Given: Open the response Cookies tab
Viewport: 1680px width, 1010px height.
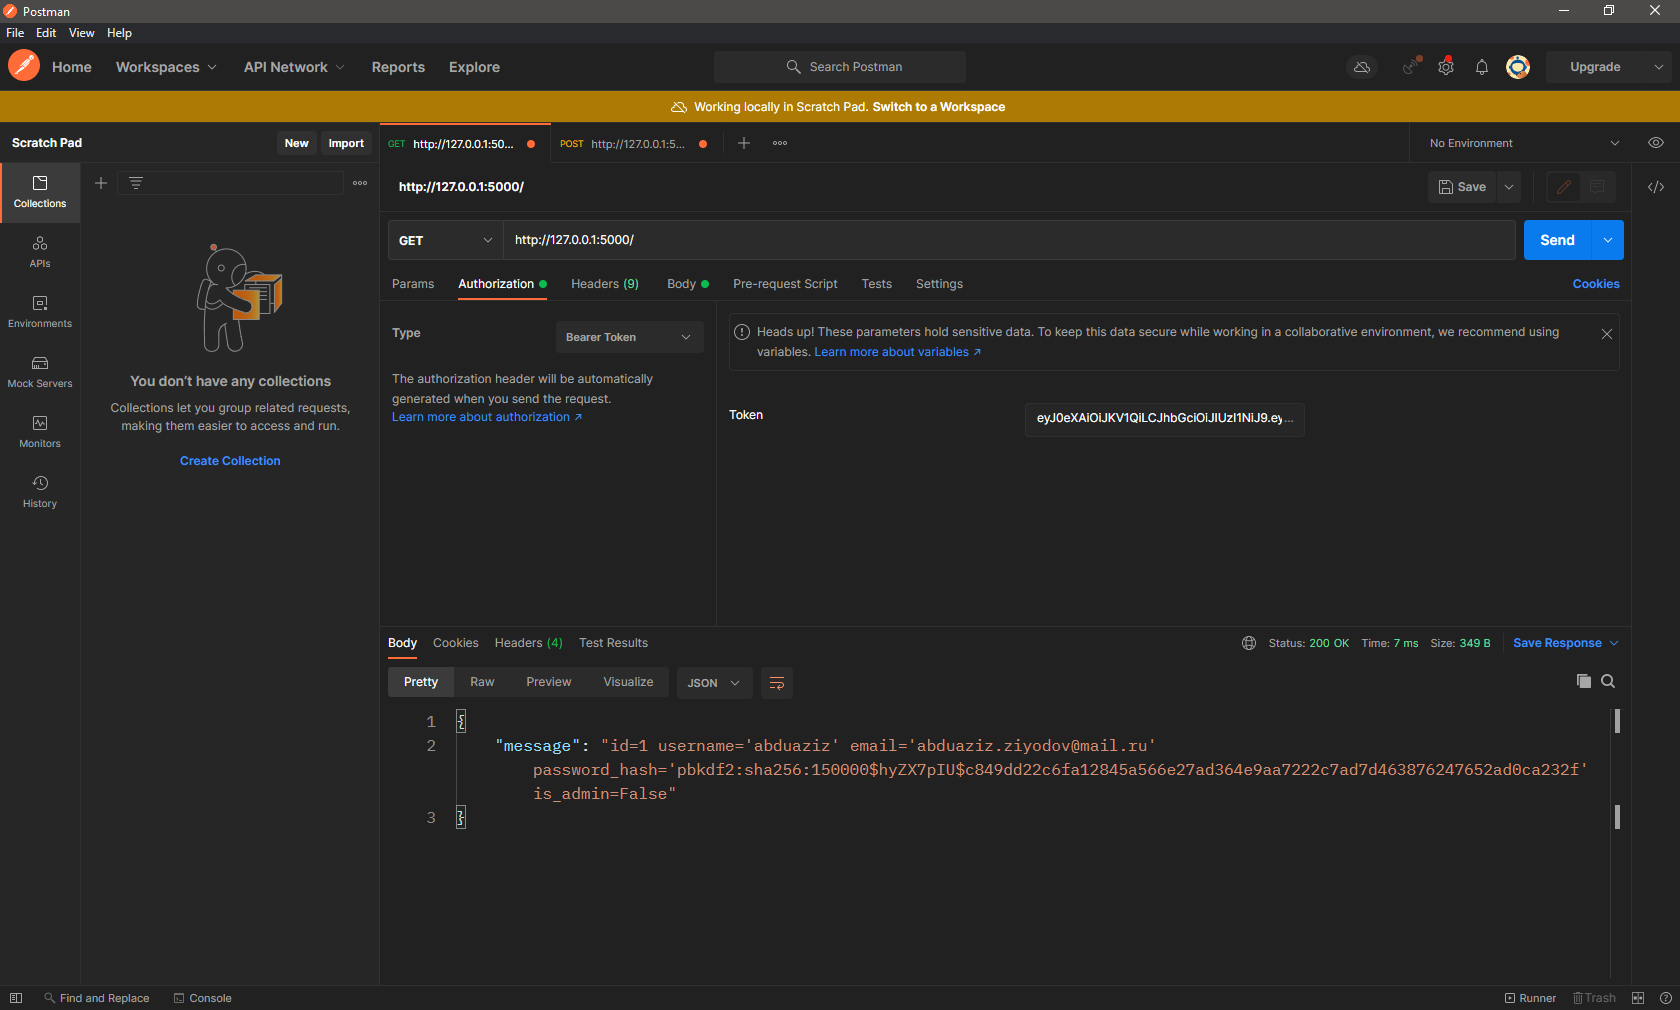Looking at the screenshot, I should [455, 643].
